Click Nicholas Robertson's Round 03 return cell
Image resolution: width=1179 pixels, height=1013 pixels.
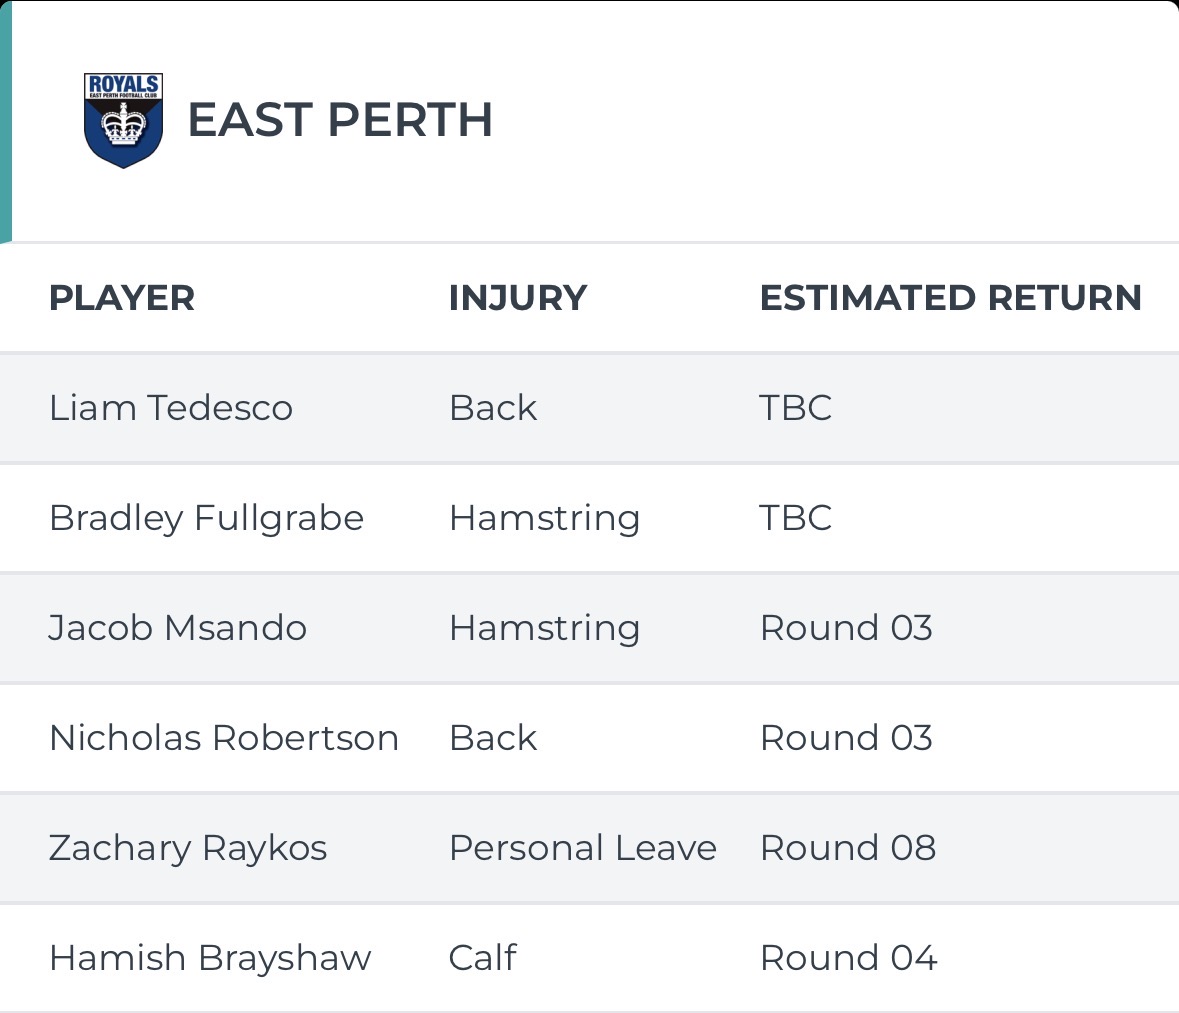[x=846, y=738]
